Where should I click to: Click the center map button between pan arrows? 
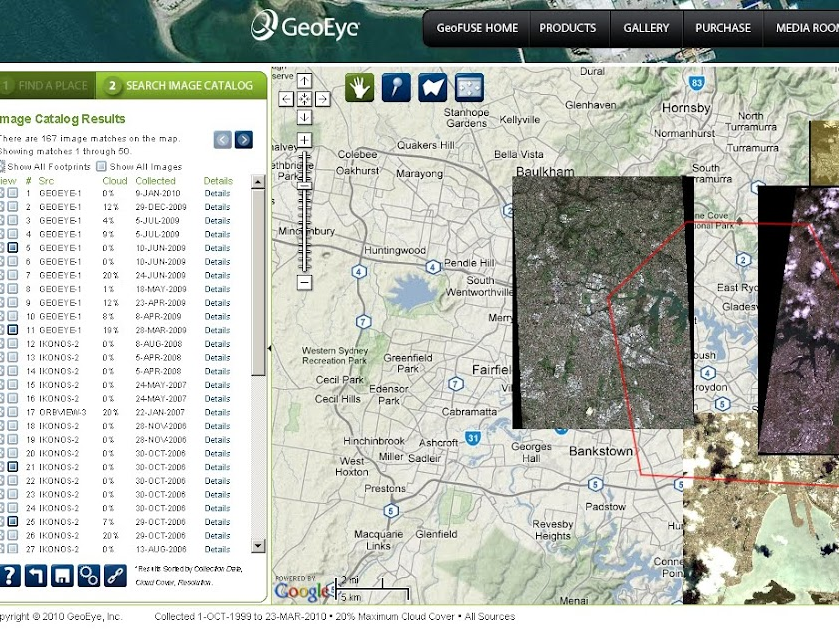coord(304,99)
